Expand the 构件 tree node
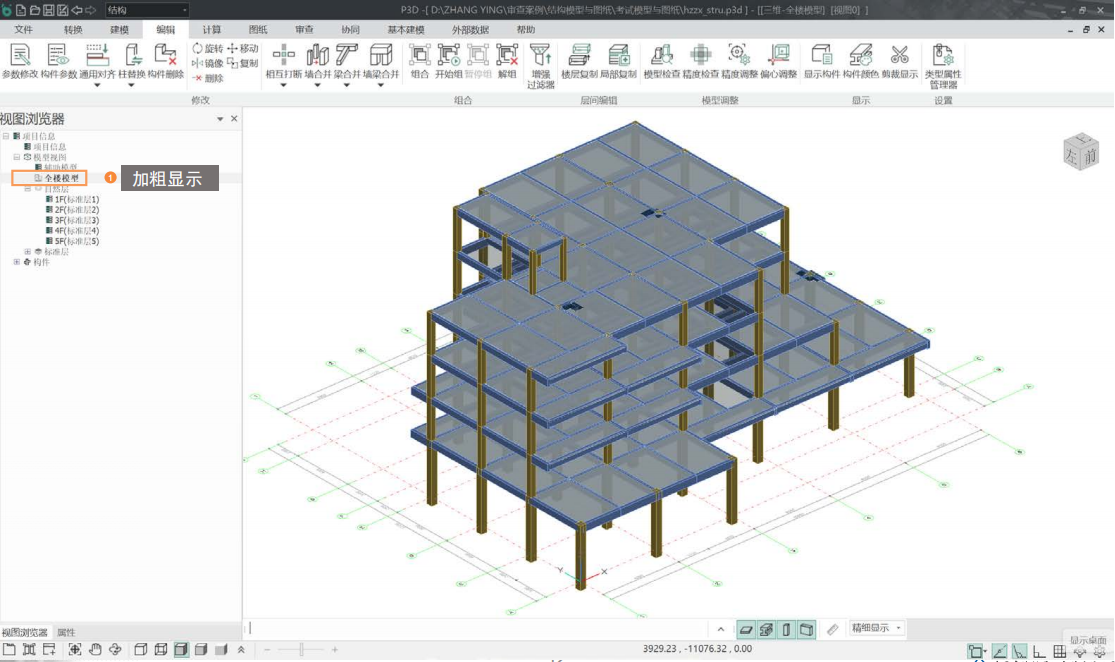The image size is (1115, 662). [16, 262]
